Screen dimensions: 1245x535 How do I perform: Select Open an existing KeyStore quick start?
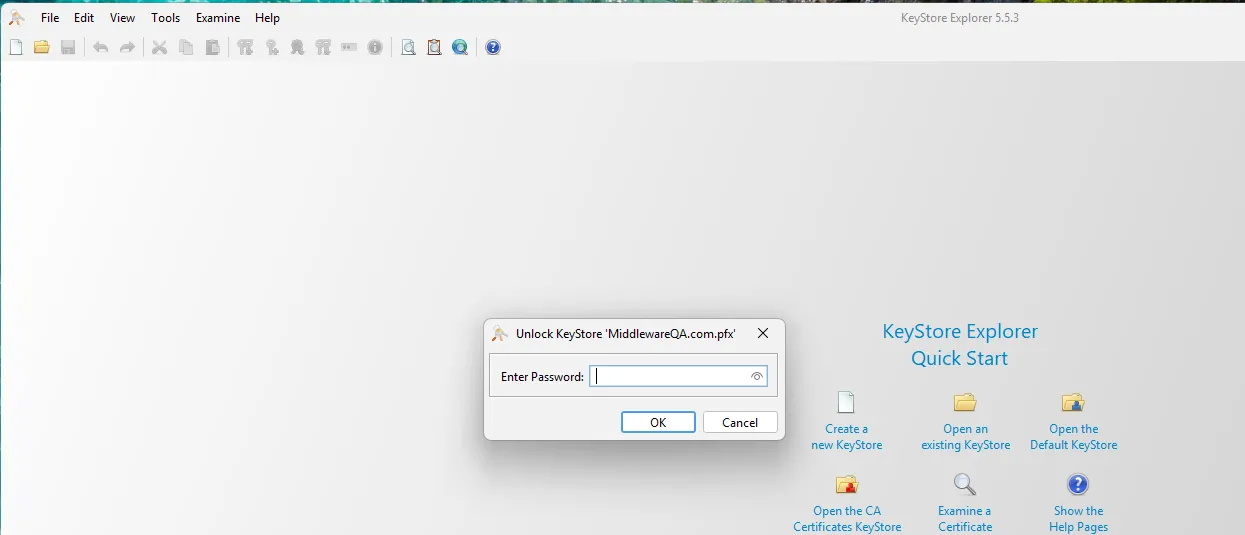click(x=965, y=422)
